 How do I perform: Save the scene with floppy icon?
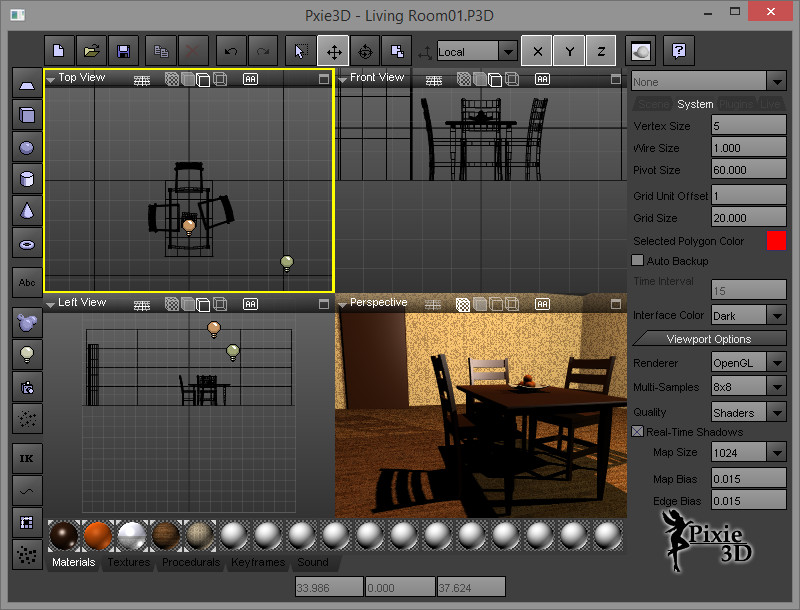[x=123, y=51]
